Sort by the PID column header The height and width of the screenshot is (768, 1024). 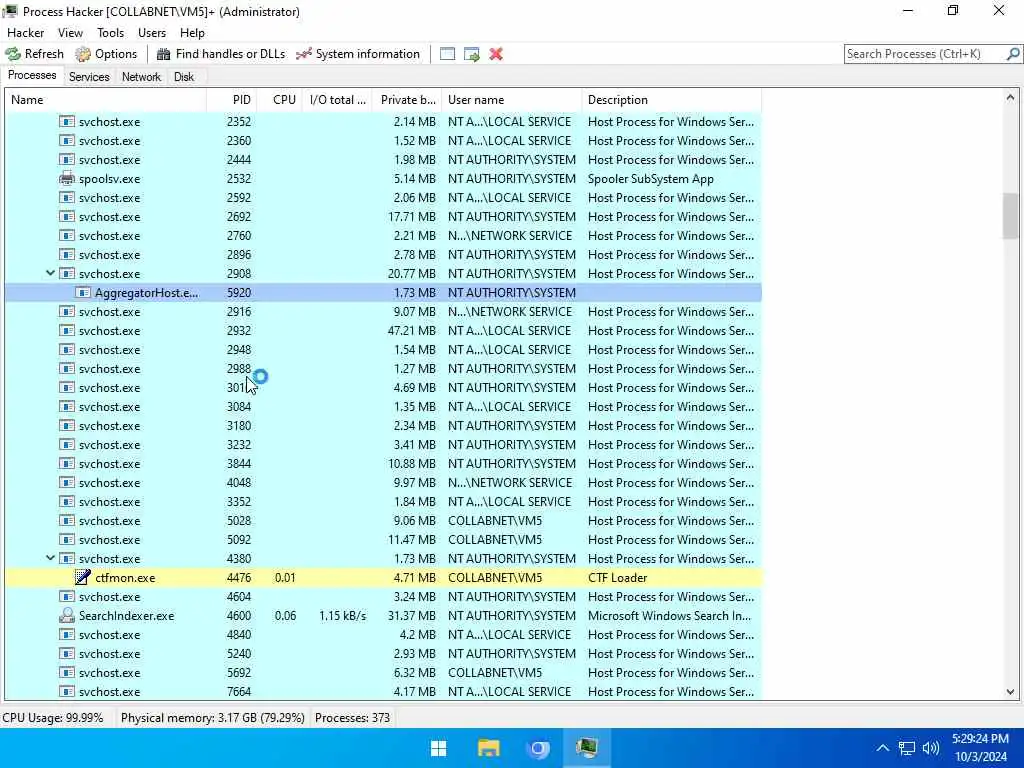(x=232, y=100)
